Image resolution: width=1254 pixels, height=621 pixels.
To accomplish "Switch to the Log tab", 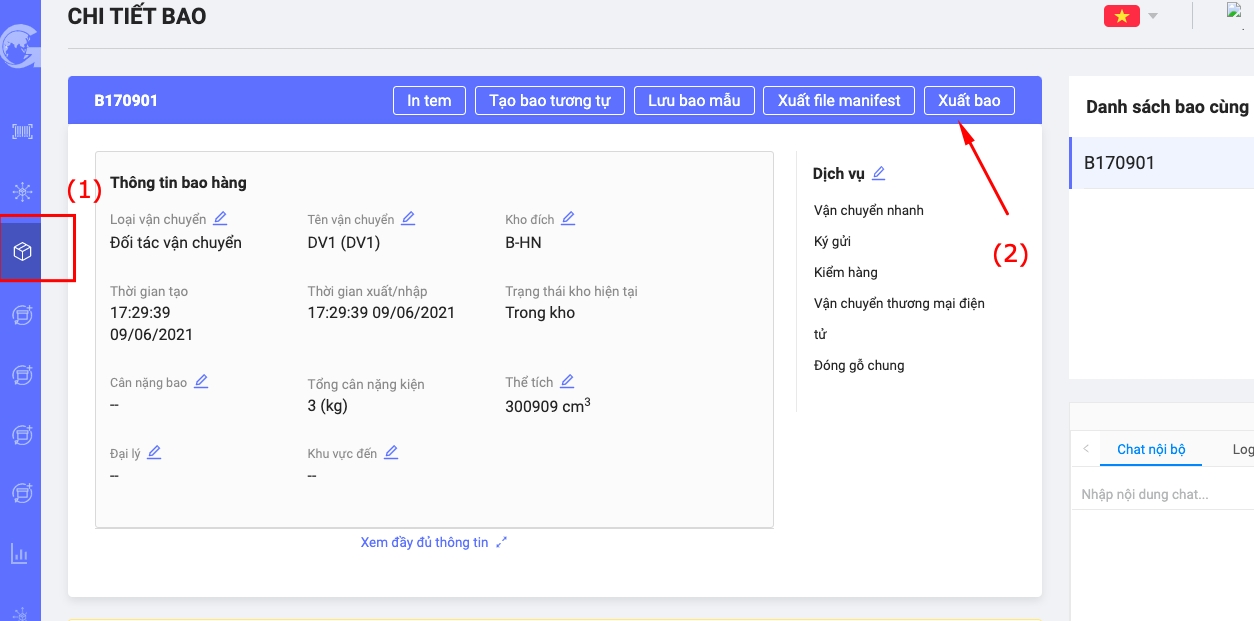I will coord(1242,449).
